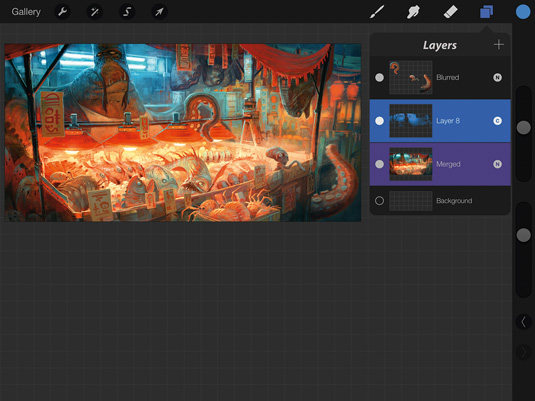Toggle visibility of Layer 8

(x=379, y=121)
